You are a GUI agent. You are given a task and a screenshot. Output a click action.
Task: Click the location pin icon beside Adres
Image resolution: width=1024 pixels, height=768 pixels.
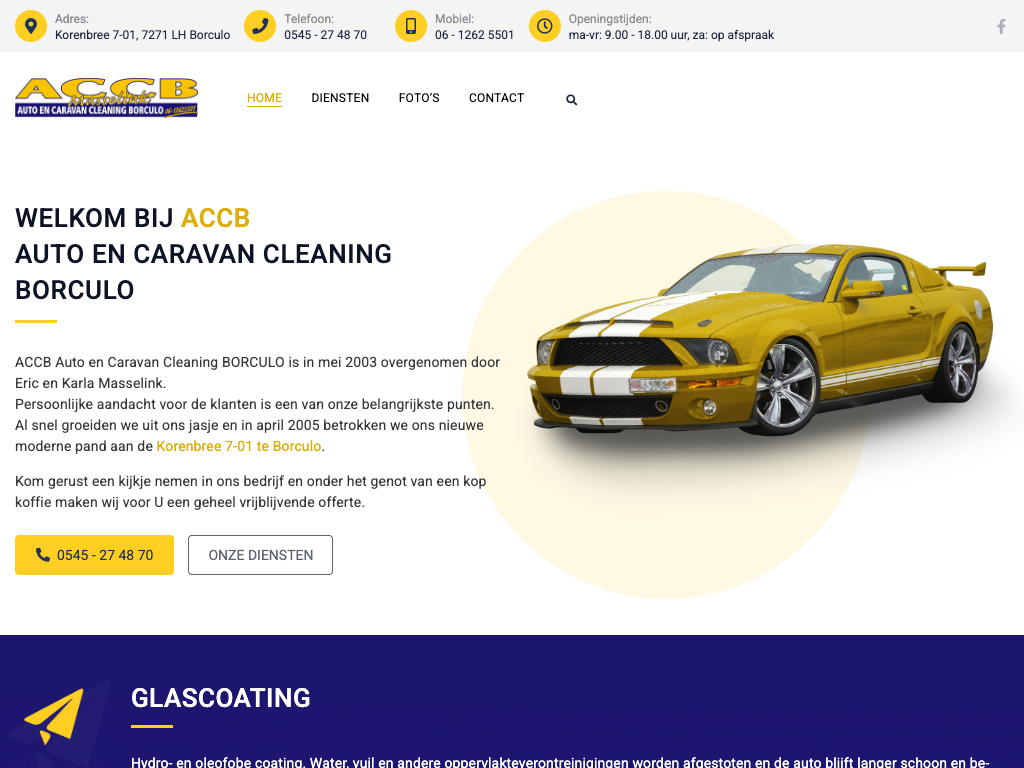click(x=31, y=26)
